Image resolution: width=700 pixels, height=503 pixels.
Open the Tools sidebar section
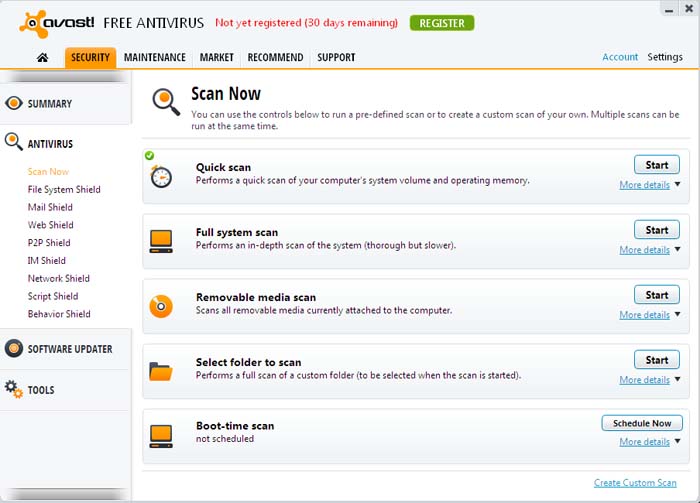[66, 390]
